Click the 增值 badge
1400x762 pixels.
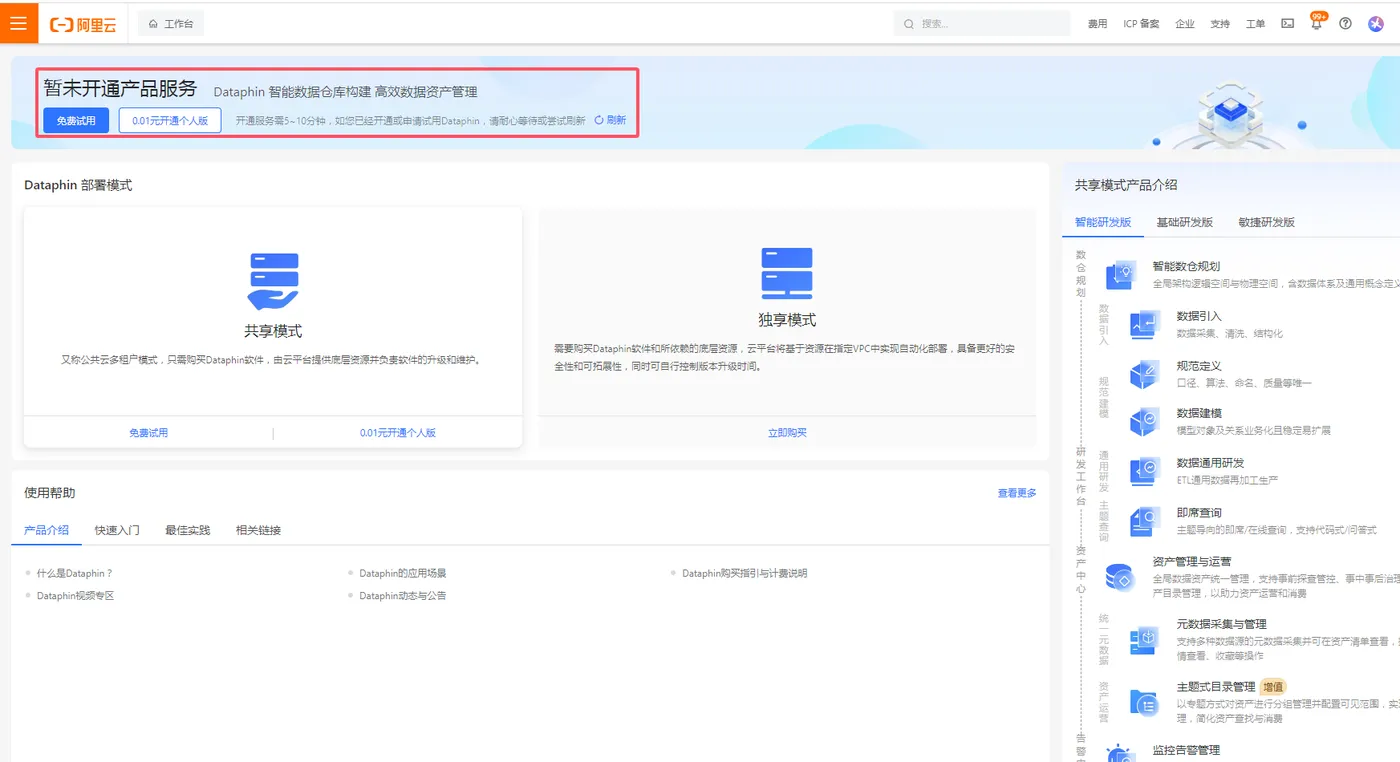pos(1273,687)
